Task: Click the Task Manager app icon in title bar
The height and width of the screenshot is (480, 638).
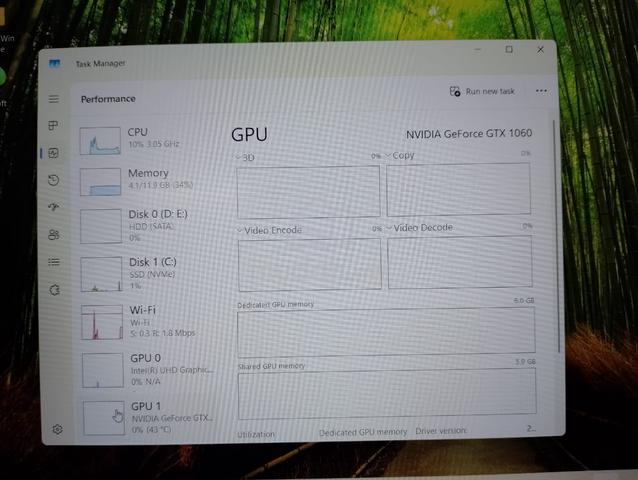Action: point(55,63)
